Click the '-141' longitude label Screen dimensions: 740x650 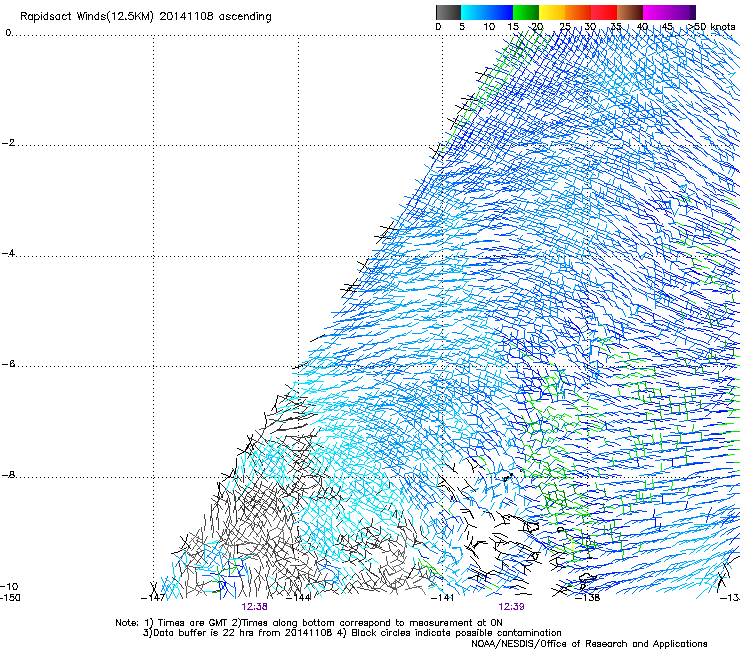[x=442, y=598]
